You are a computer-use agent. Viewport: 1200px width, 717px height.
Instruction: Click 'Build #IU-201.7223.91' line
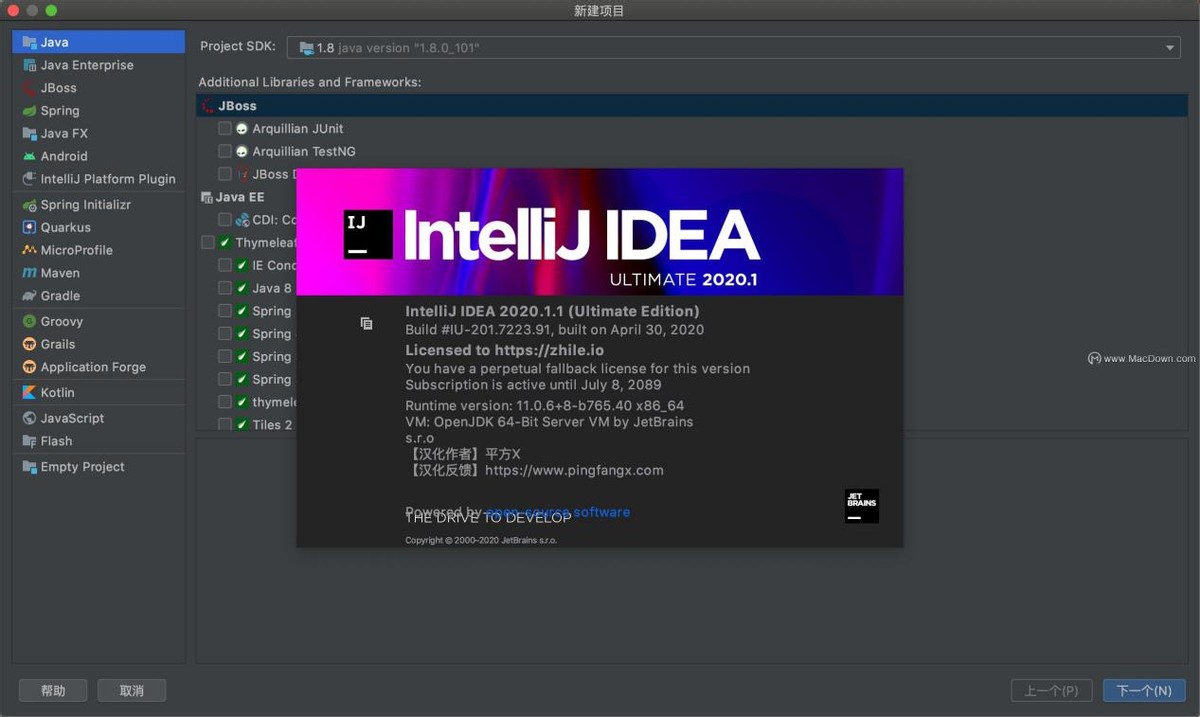(554, 330)
